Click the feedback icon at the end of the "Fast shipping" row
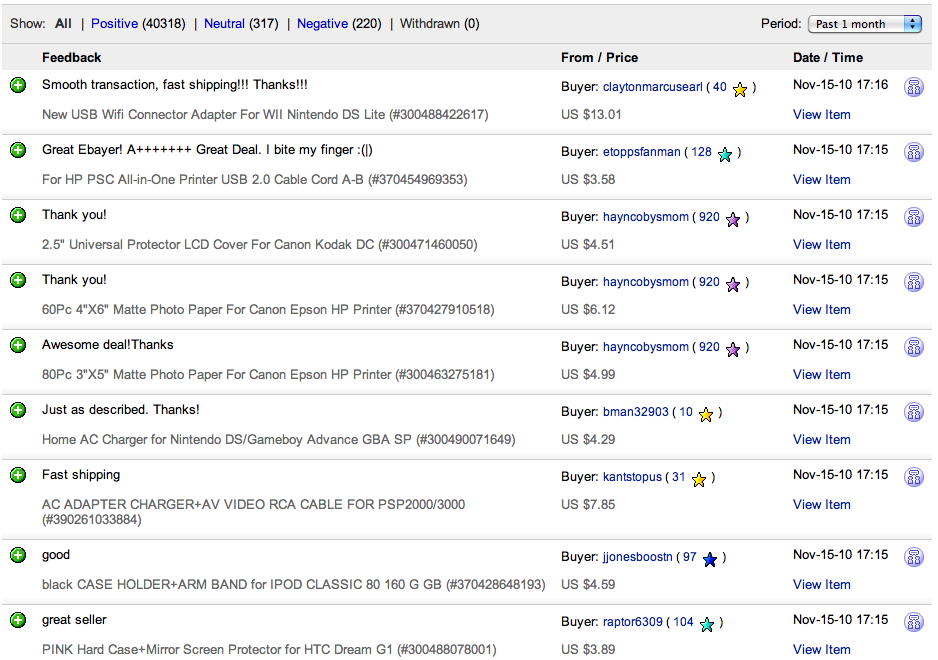Viewport: 938px width, 660px height. click(x=913, y=477)
